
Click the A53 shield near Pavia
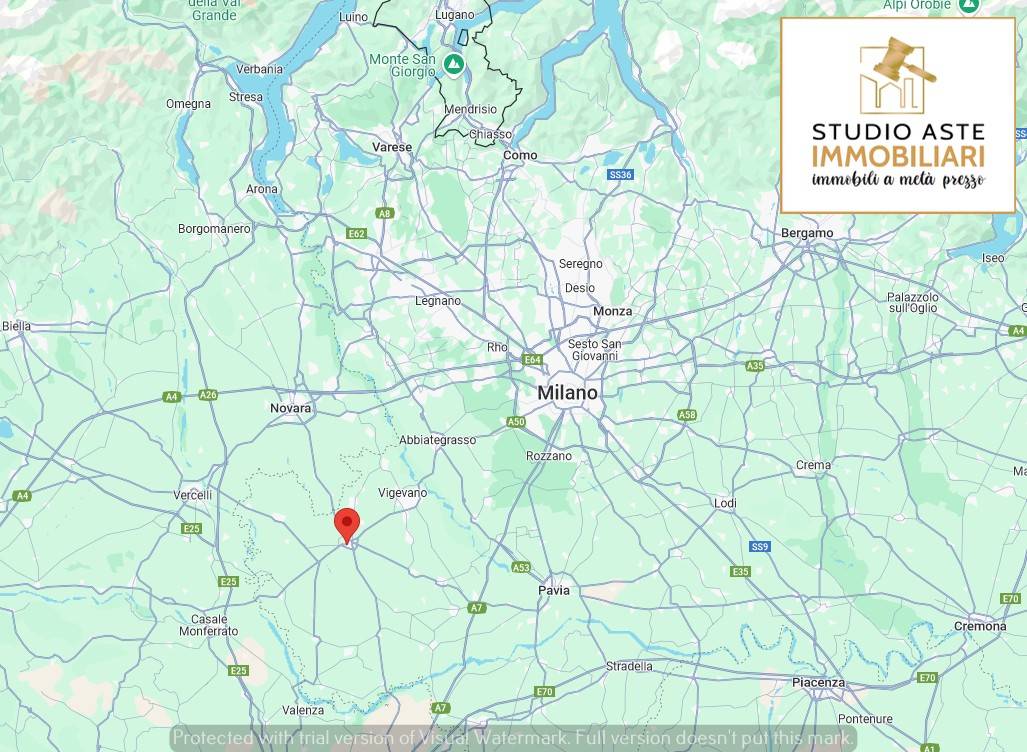click(x=521, y=567)
